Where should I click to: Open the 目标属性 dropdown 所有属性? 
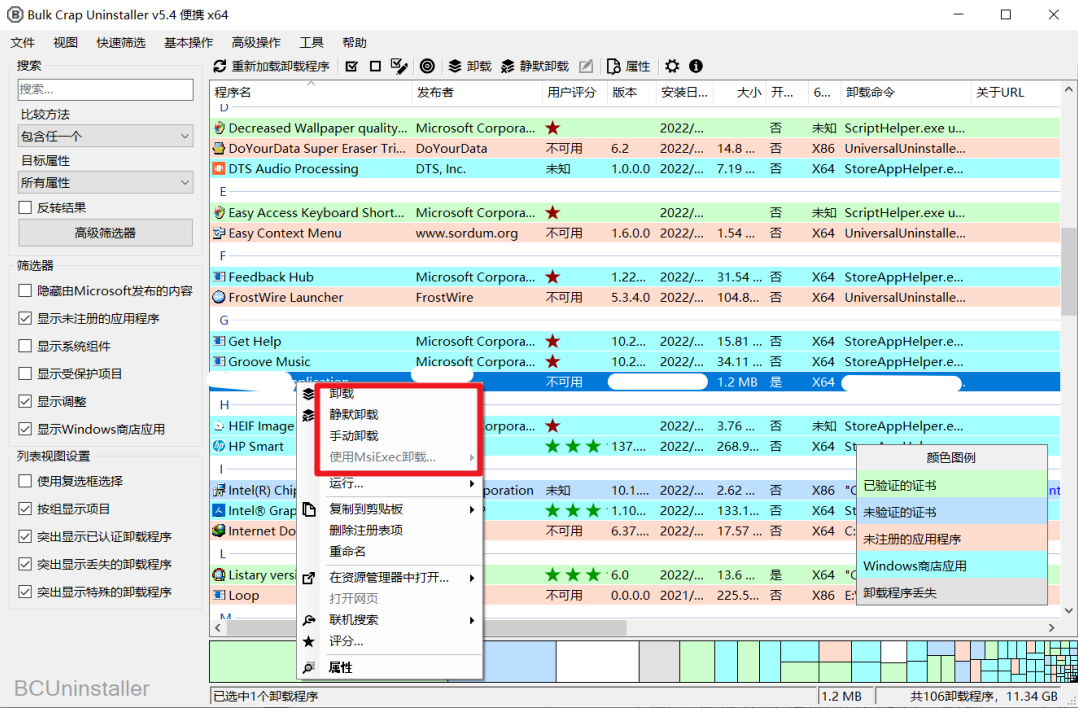[105, 183]
